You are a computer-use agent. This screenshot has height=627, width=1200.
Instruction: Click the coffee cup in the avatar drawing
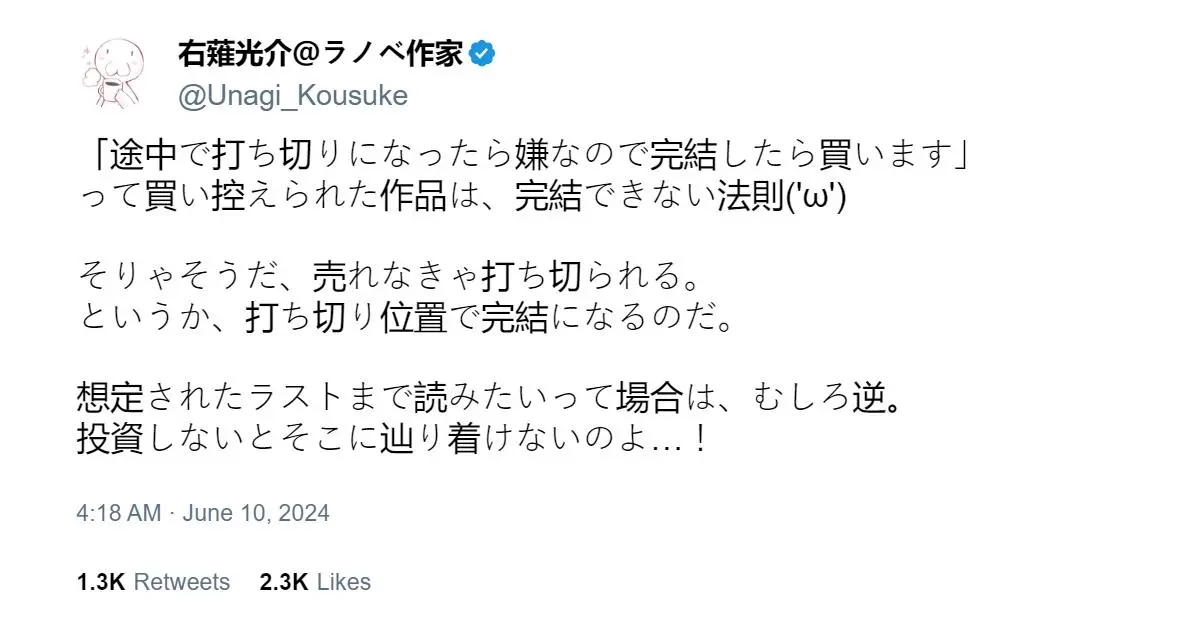pos(111,91)
